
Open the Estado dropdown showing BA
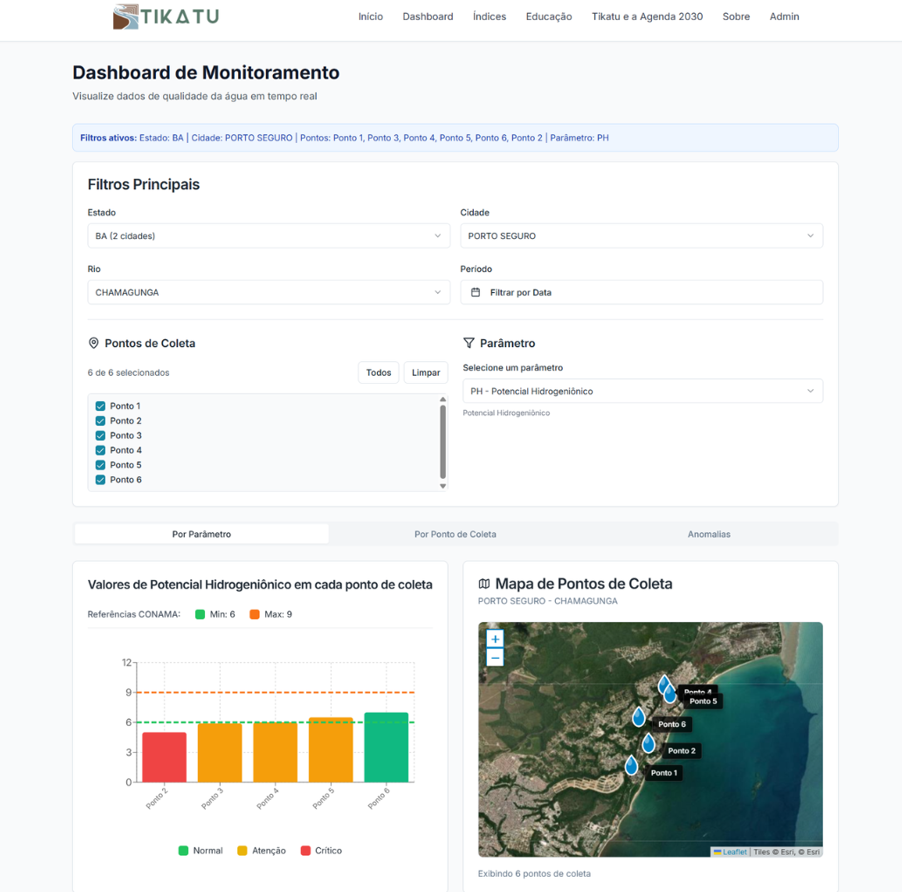pos(269,236)
